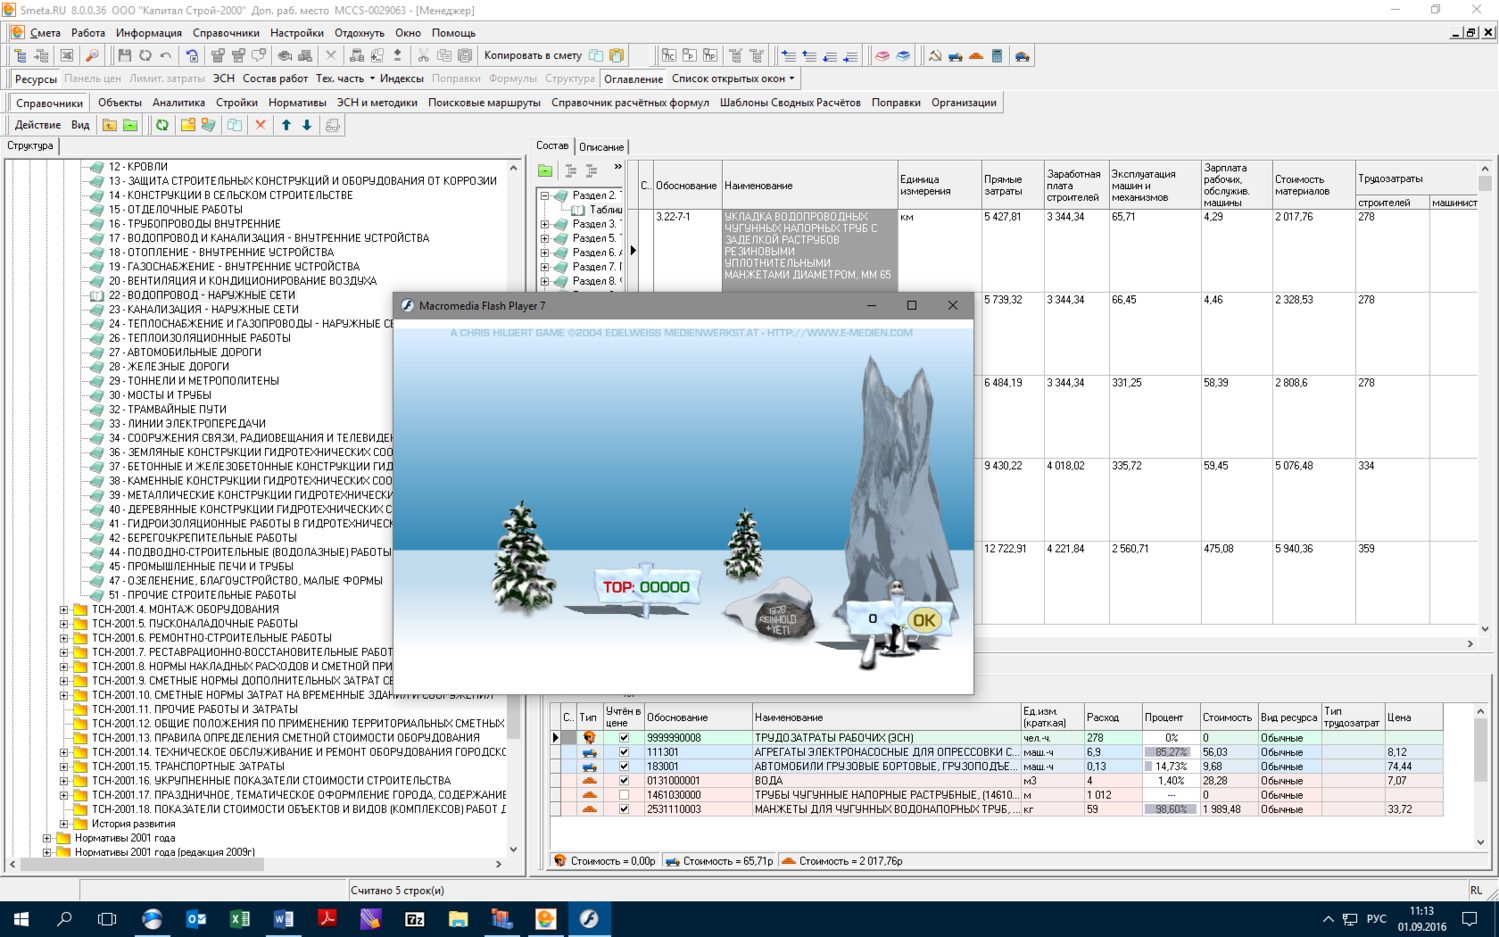Click the undo arrow toolbar icon
The width and height of the screenshot is (1499, 937).
[166, 56]
